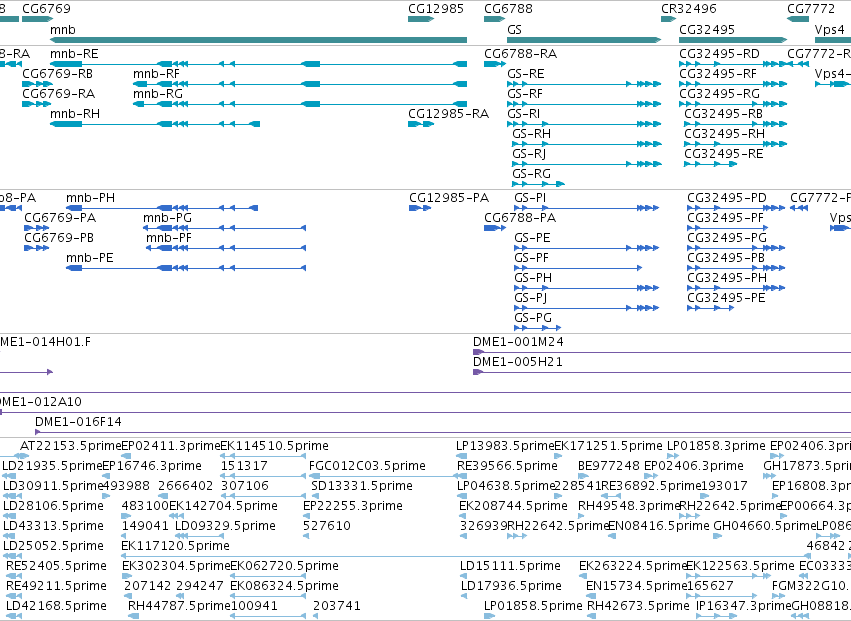Screen dimensions: 851x621
Task: Select the GS-RF transcript label
Action: click(525, 94)
